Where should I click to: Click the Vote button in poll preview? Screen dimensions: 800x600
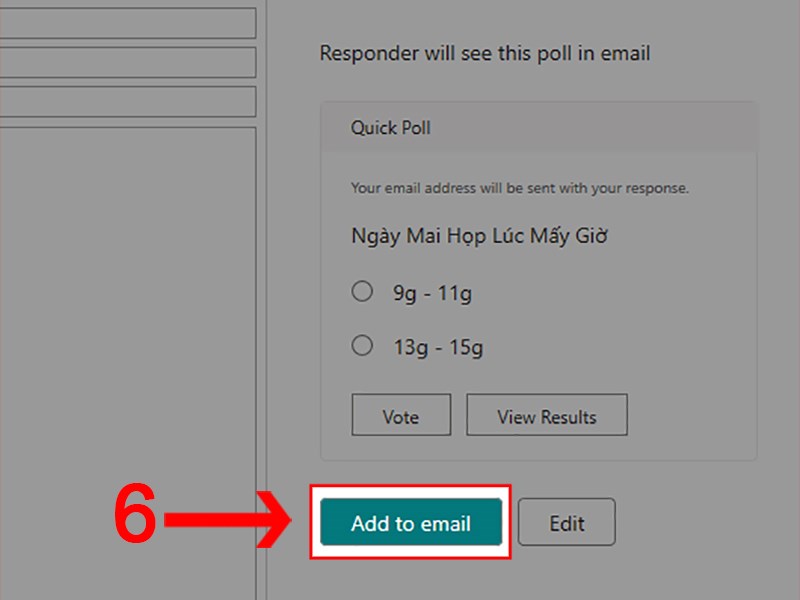click(x=401, y=415)
